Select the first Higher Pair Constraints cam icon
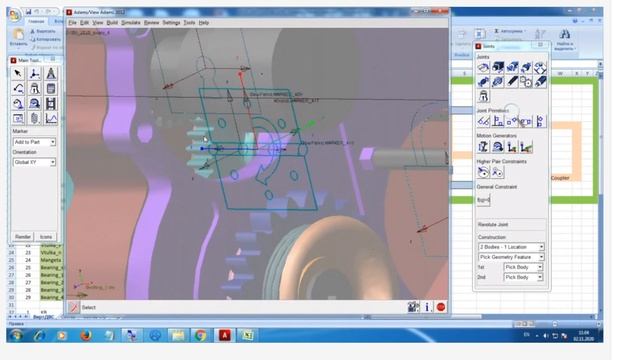Image resolution: width=640 pixels, height=360 pixels. 484,172
